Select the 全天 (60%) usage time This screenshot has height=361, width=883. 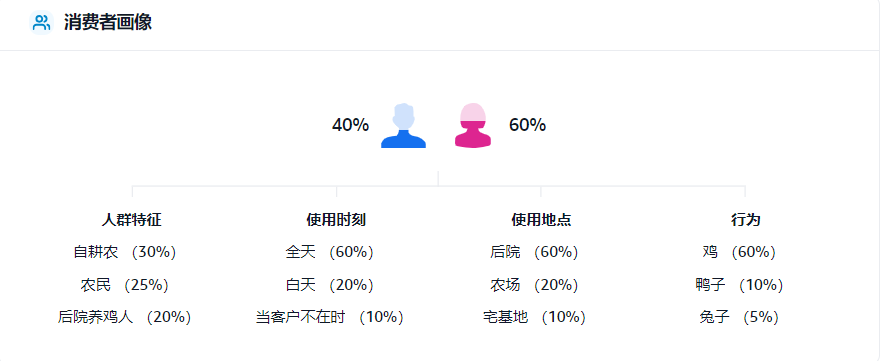pyautogui.click(x=329, y=252)
